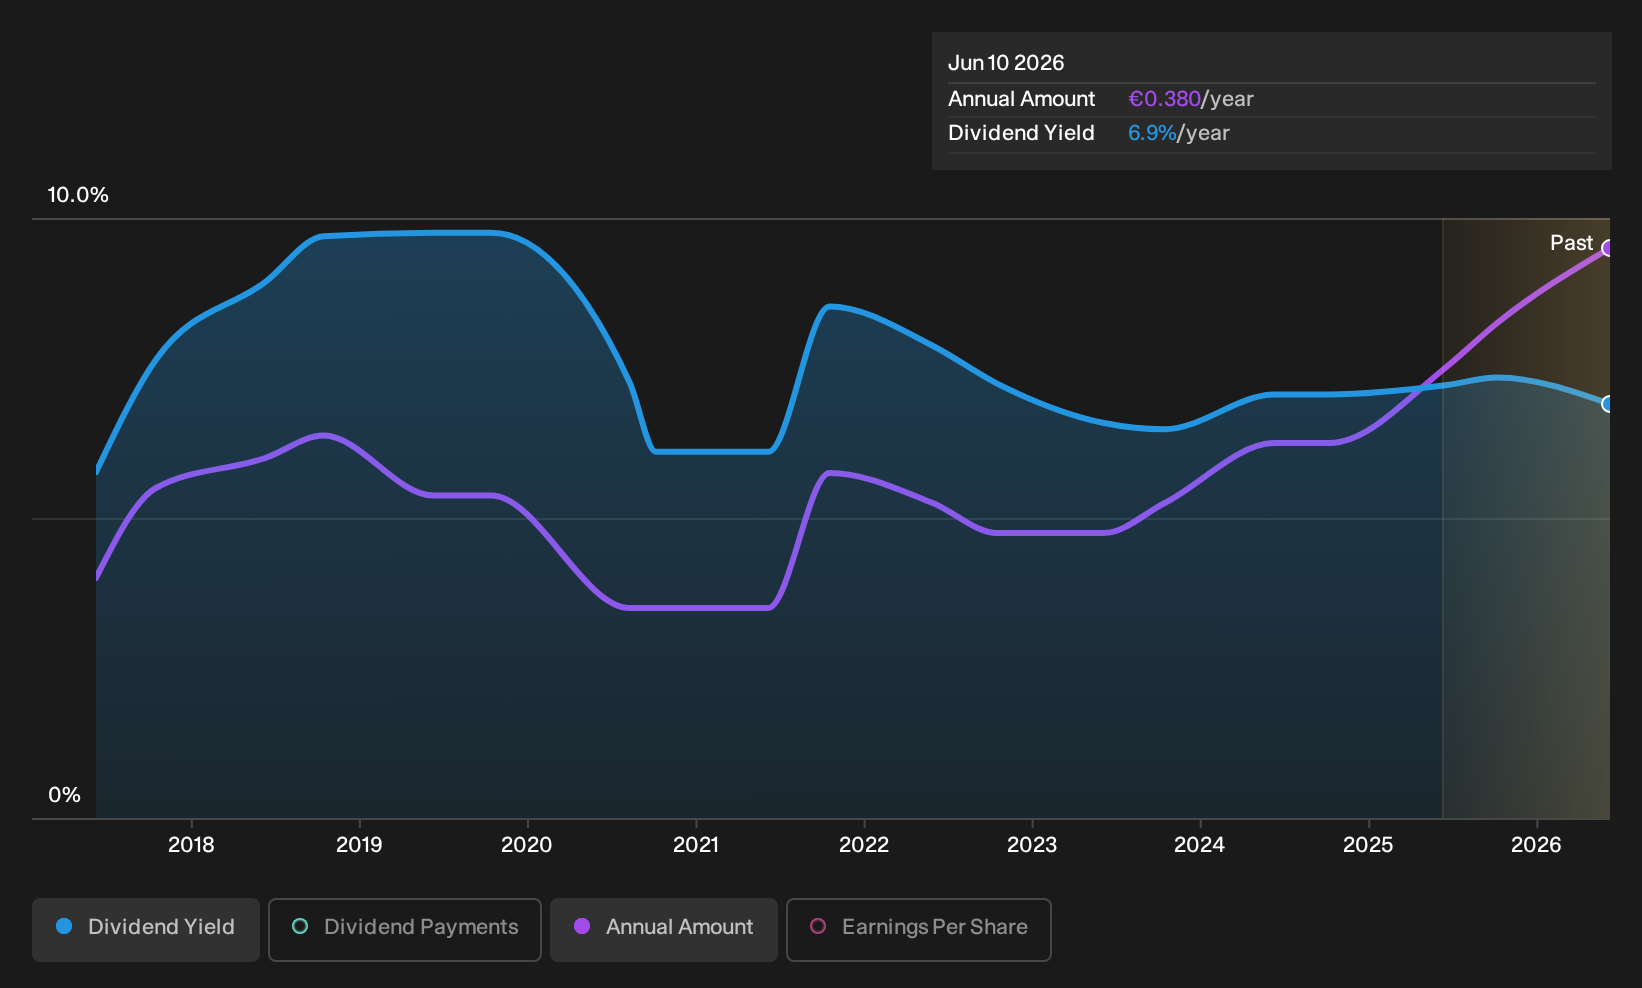Click the 'Dividend Yield' tooltip row label

tap(1021, 133)
